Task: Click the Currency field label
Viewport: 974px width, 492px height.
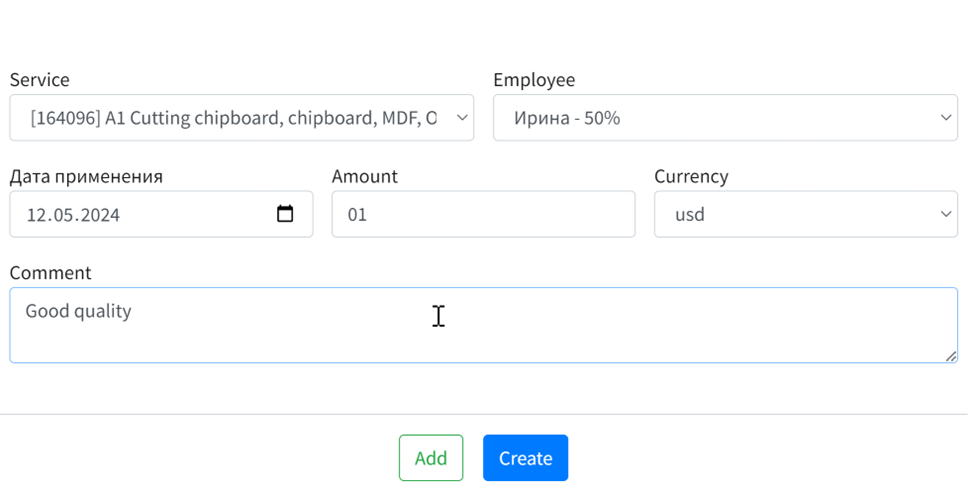Action: coord(691,176)
